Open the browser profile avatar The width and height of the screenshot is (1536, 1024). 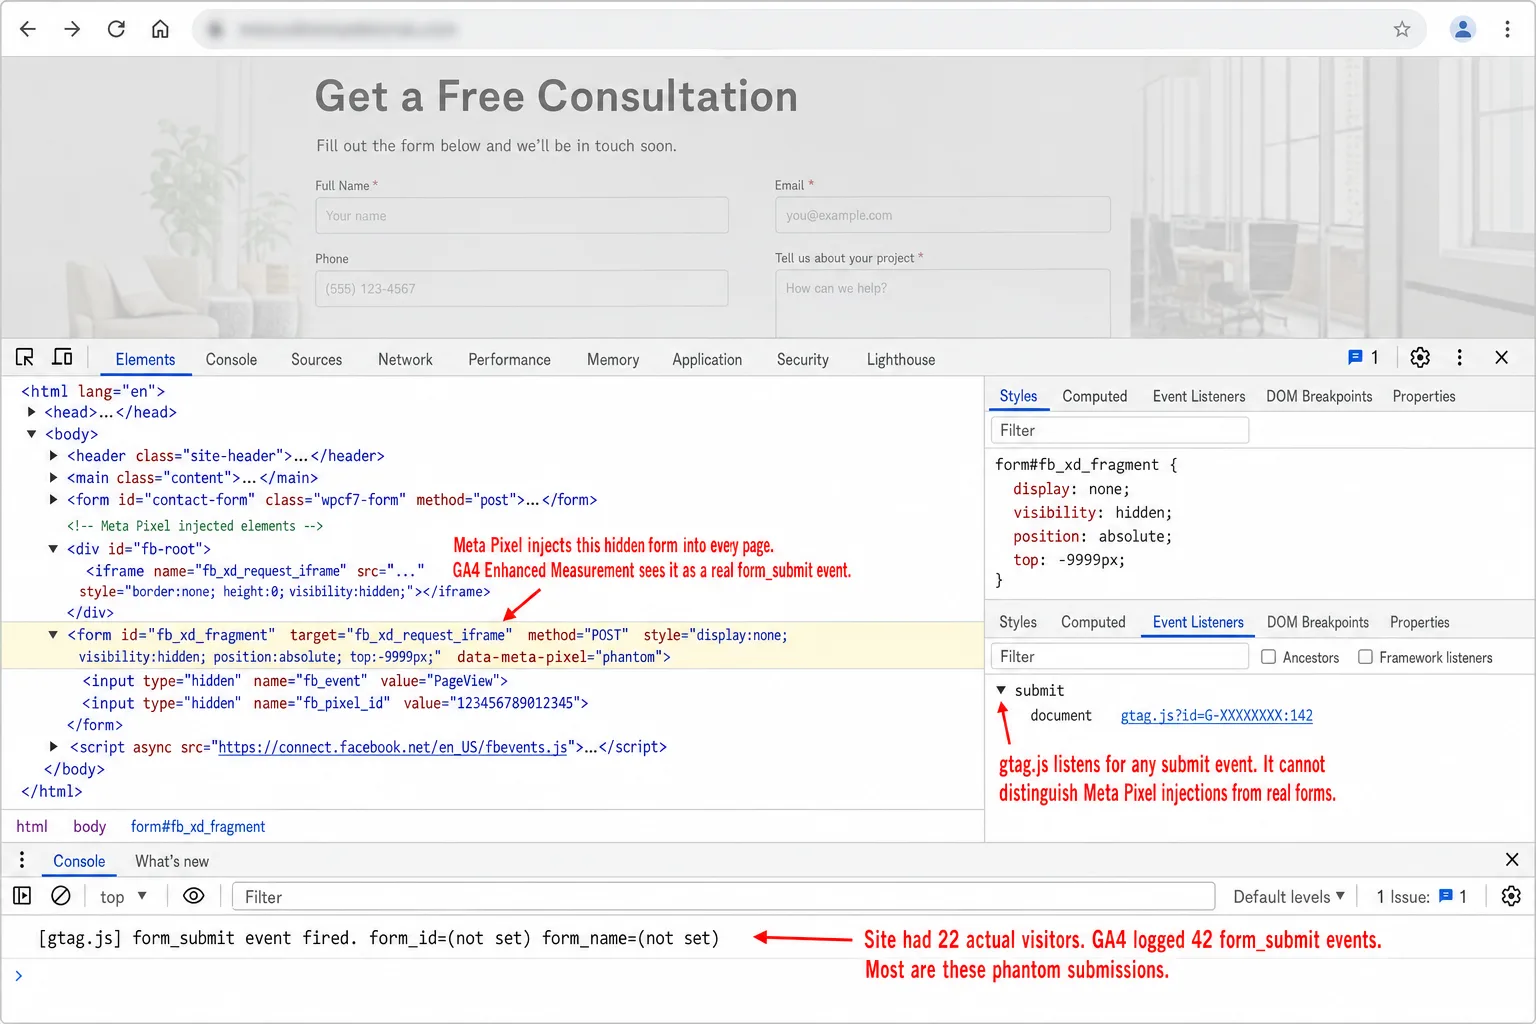pos(1462,29)
